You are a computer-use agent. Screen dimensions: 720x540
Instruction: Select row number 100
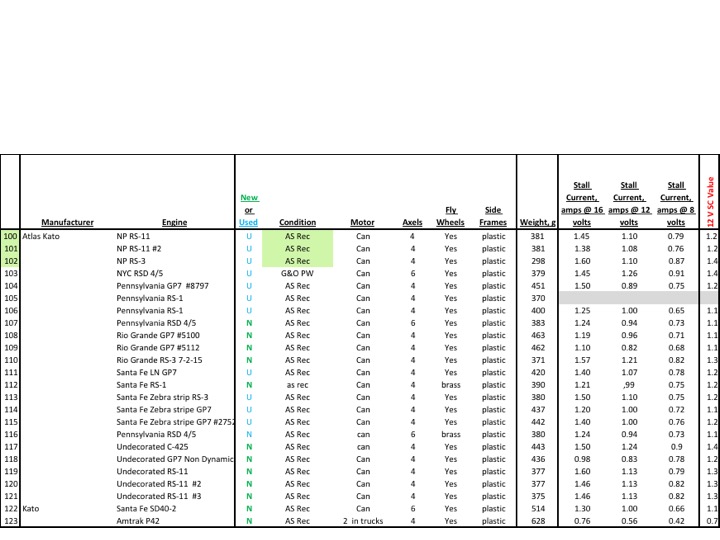pos(10,236)
